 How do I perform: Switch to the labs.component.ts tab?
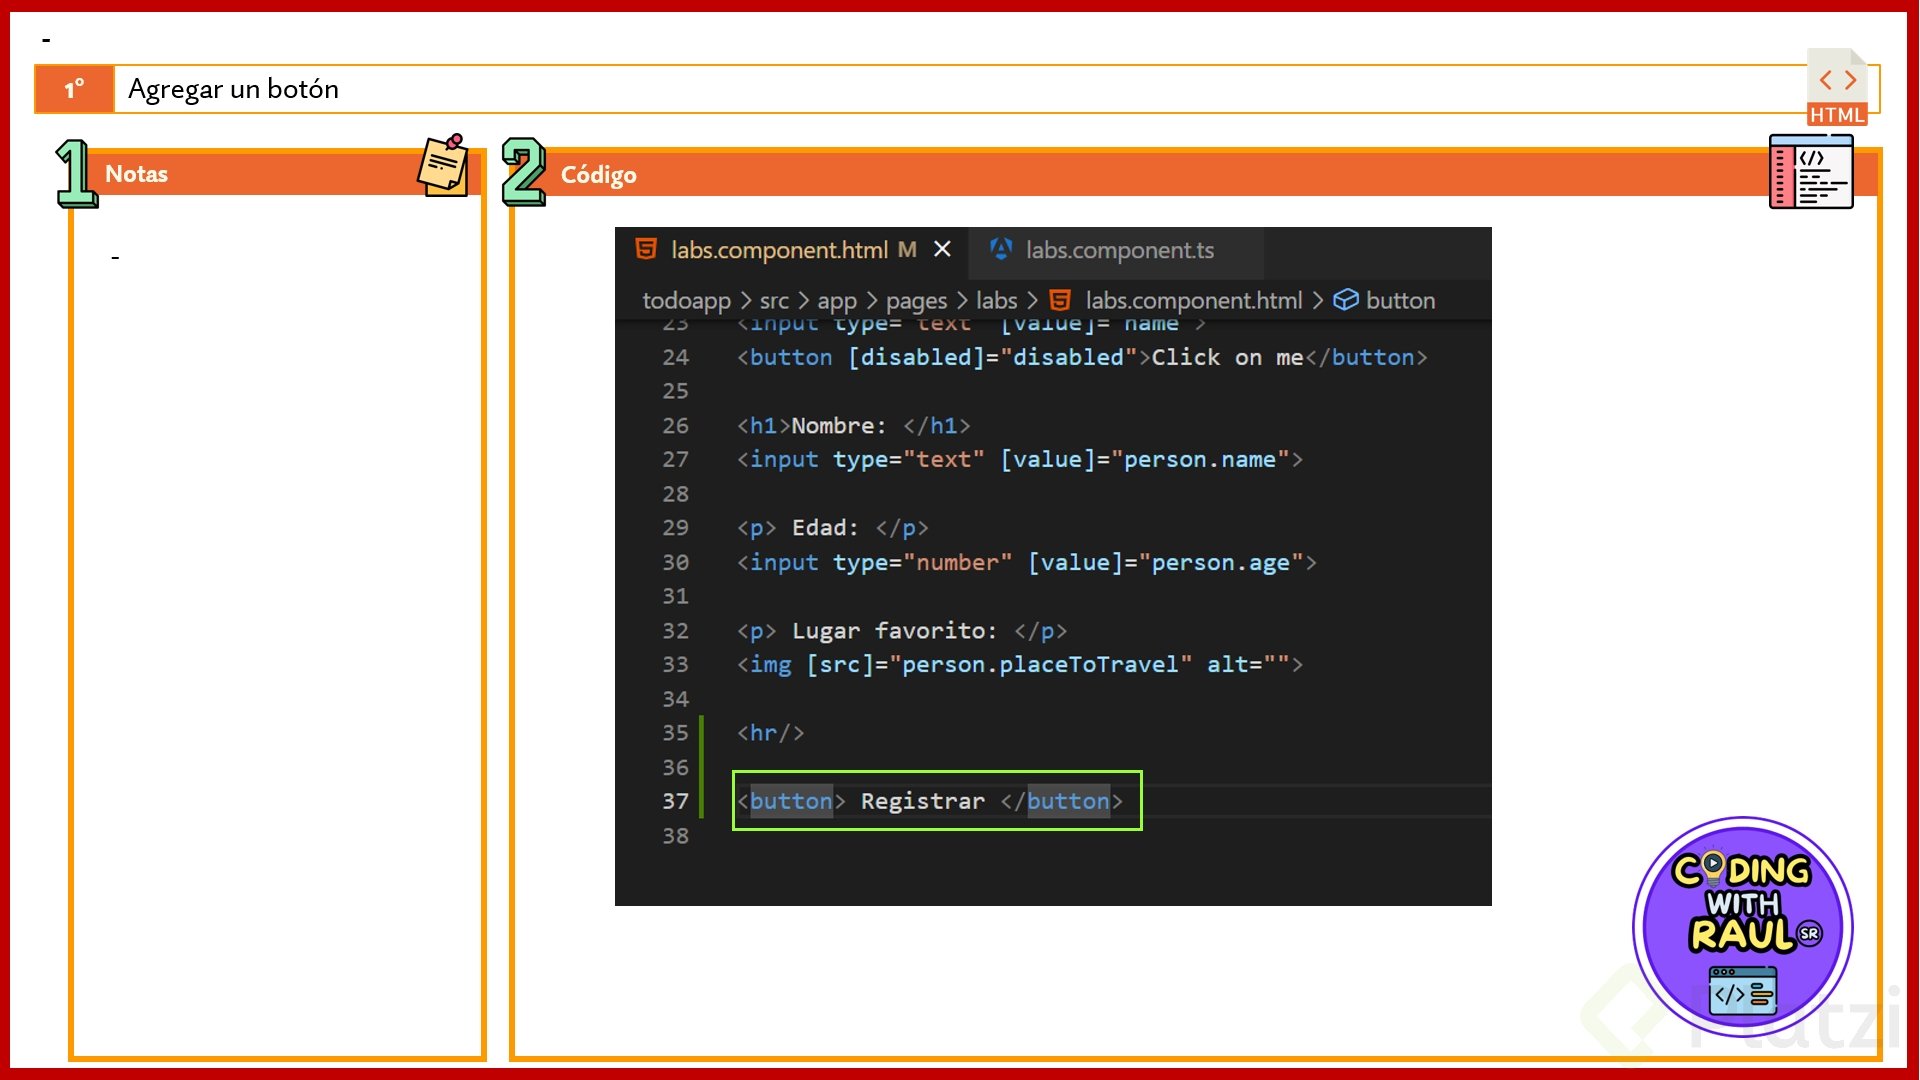(x=1119, y=250)
